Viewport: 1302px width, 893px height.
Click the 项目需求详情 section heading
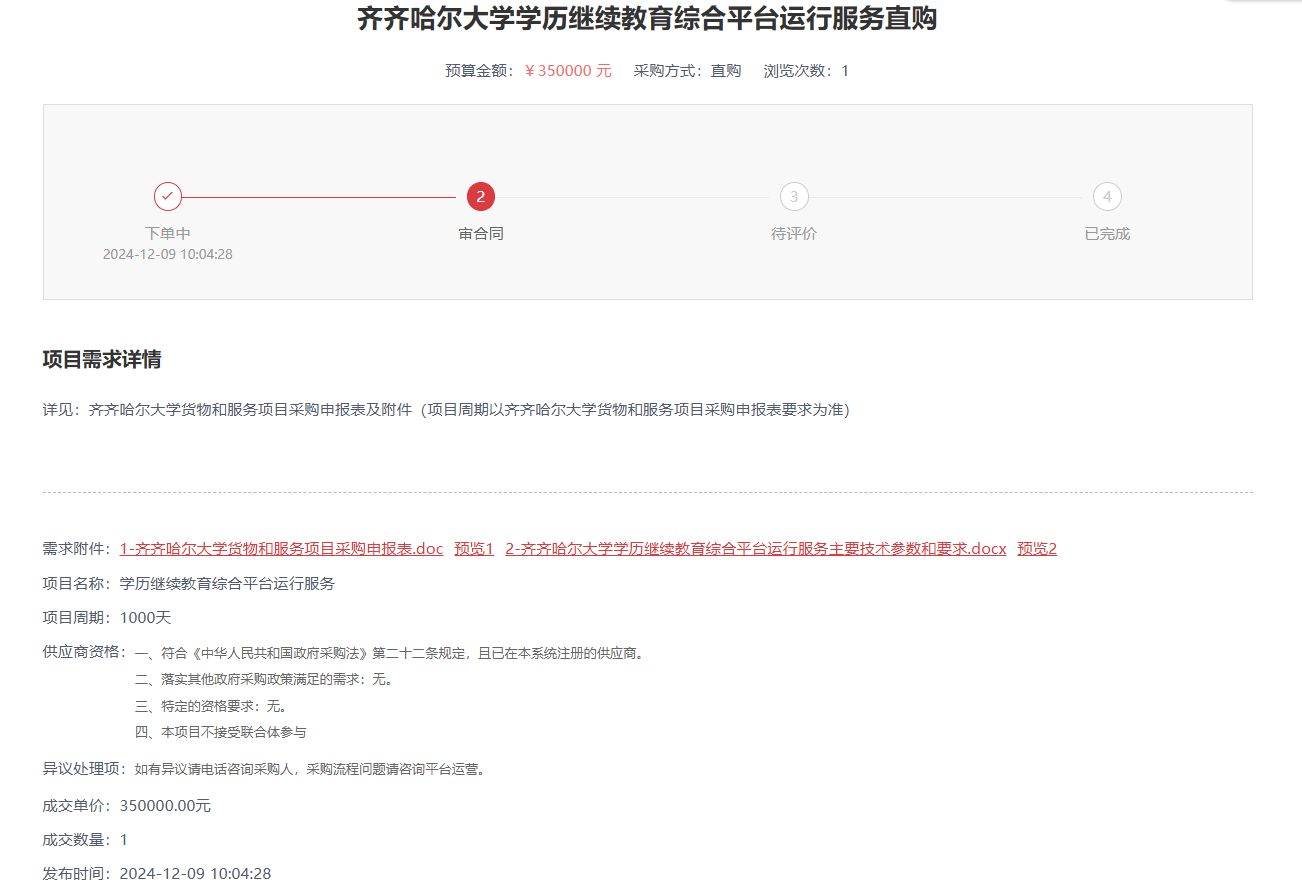coord(102,360)
